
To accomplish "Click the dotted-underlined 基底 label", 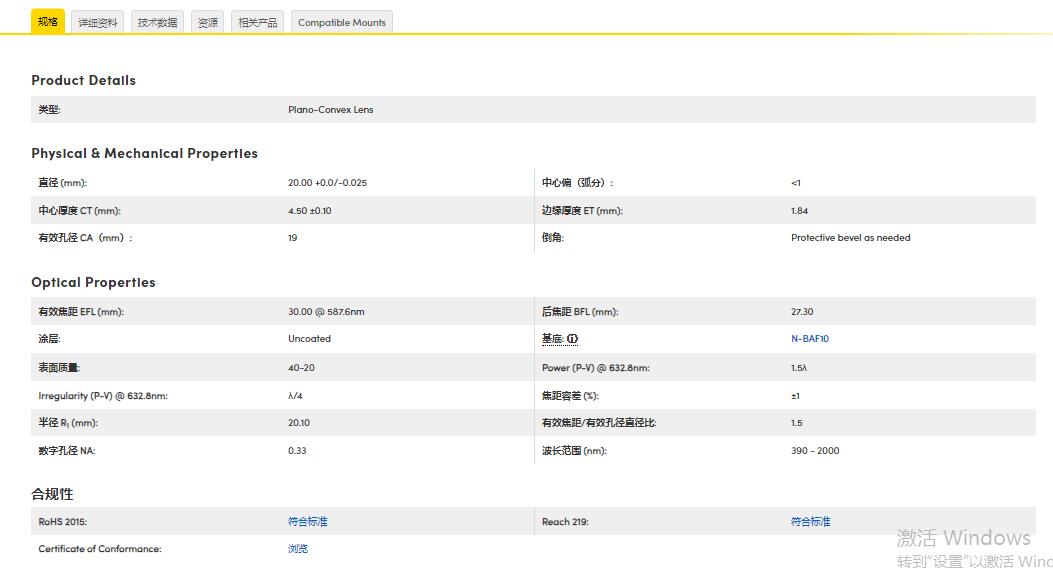I will pos(552,339).
